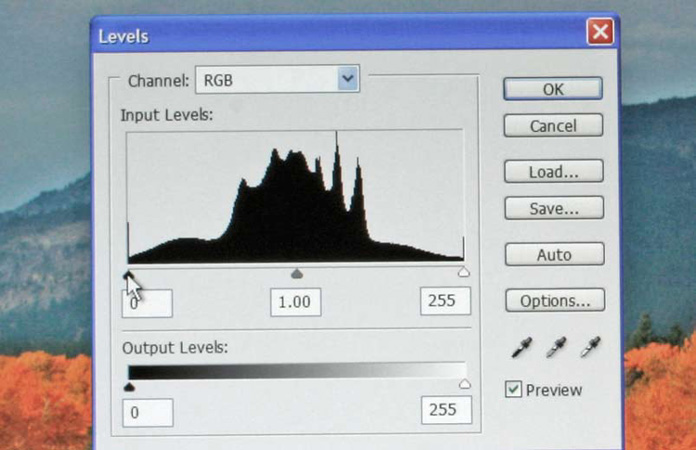Click the output levels white slider
Viewport: 696px width, 450px height.
464,385
